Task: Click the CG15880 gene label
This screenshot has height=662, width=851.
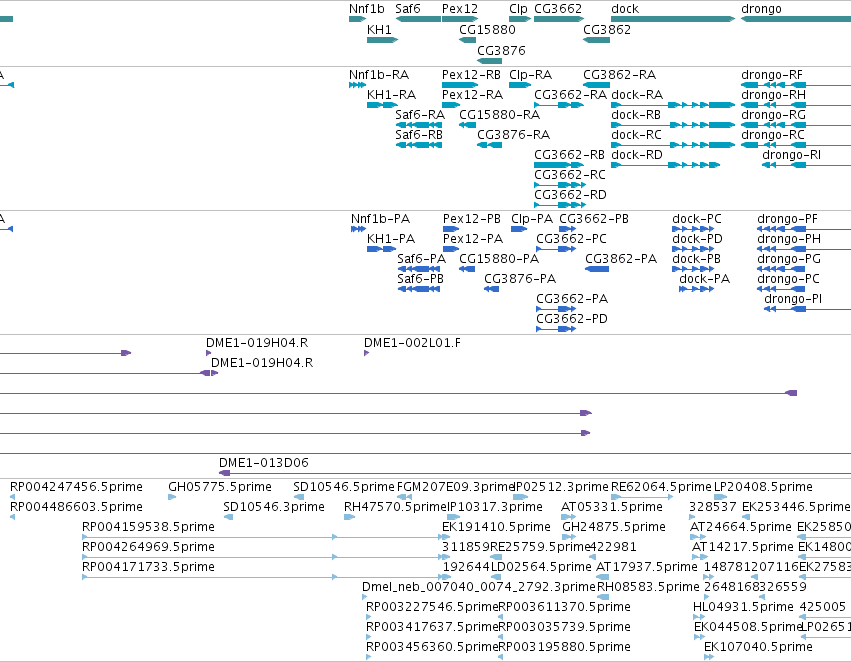Action: [x=487, y=30]
